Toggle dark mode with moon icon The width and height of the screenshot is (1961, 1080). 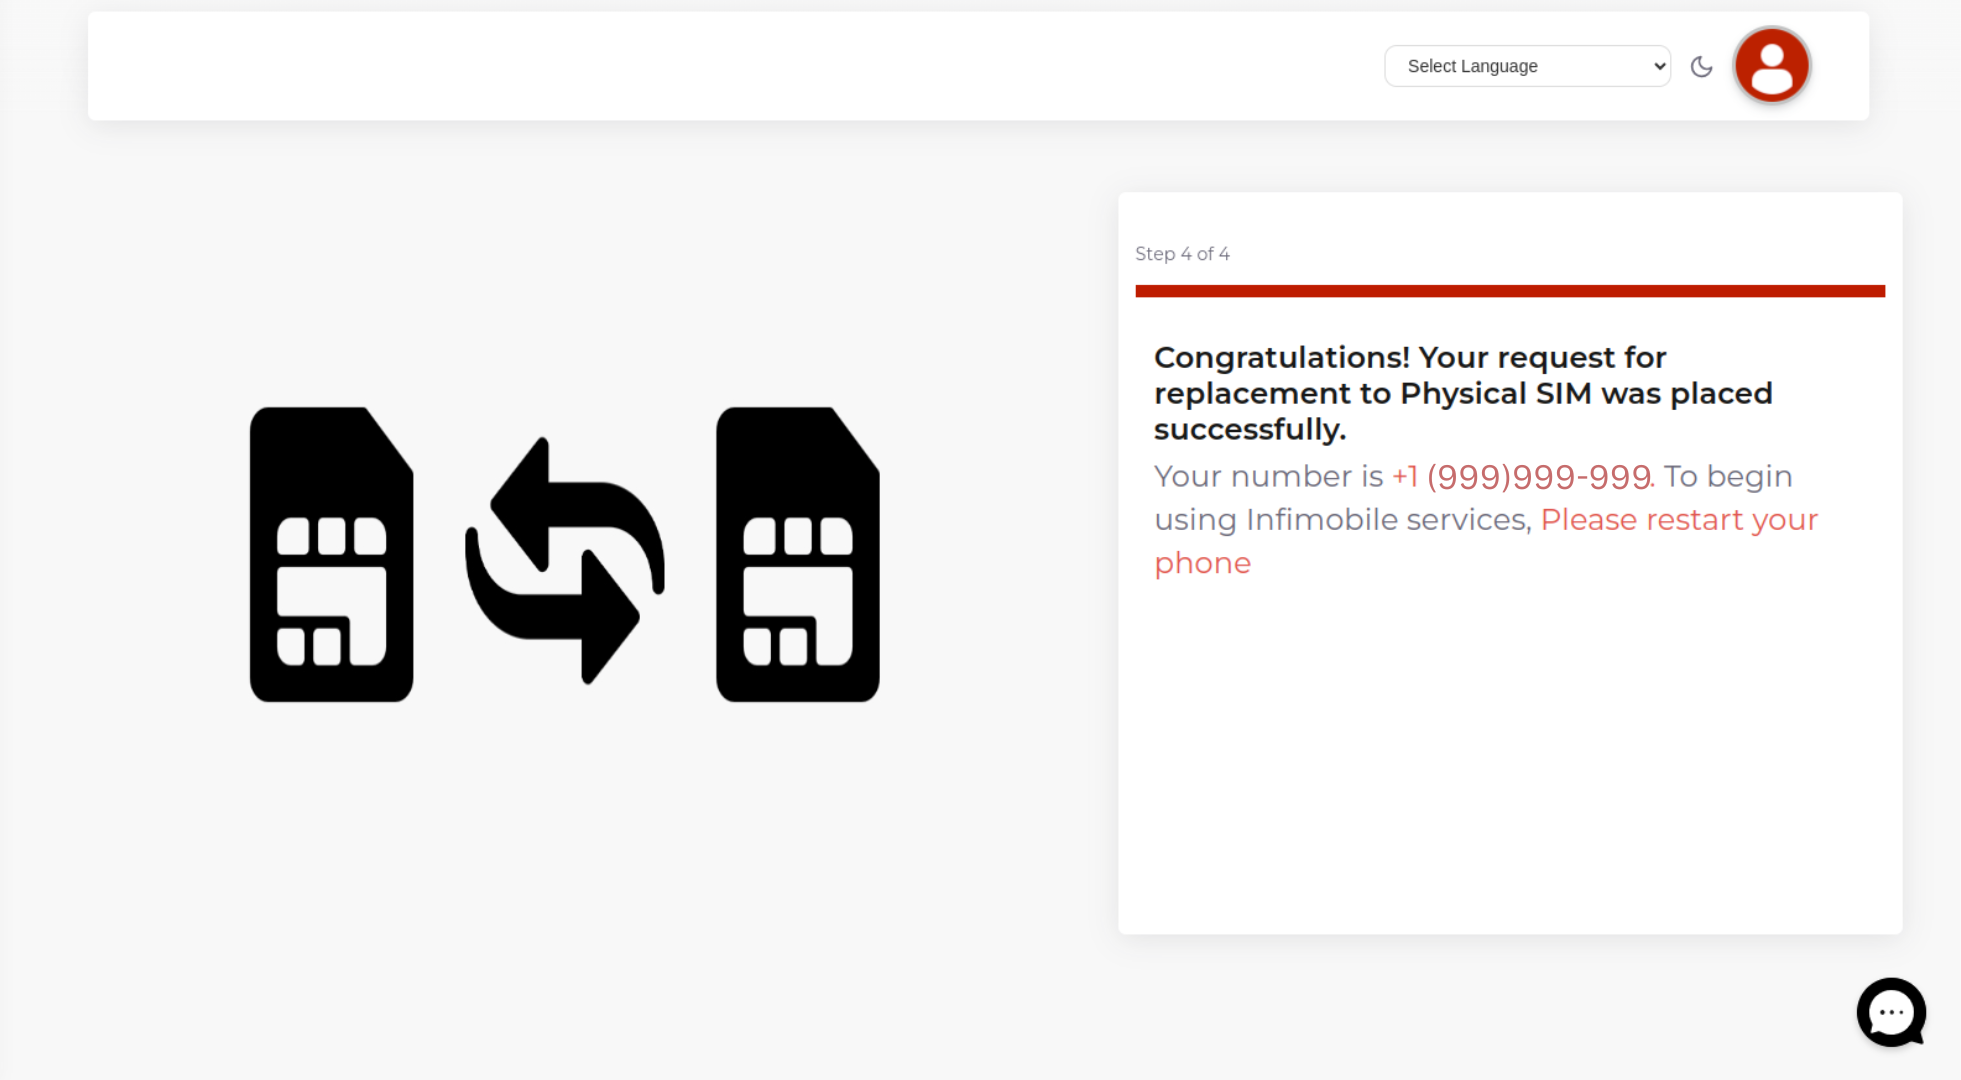(x=1701, y=67)
